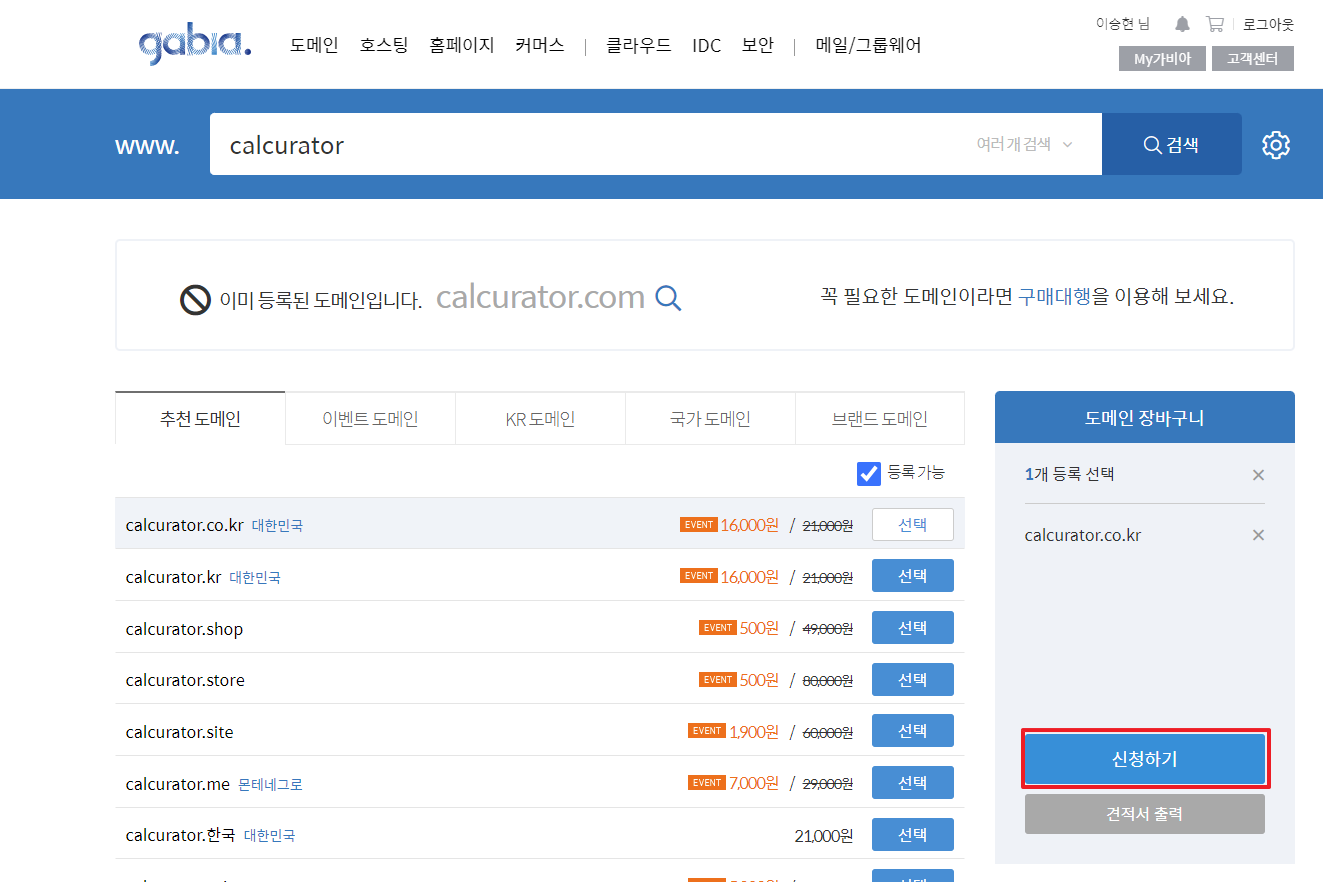The height and width of the screenshot is (882, 1323).
Task: Remove '1개 등록 선택' with its X icon
Action: coord(1258,475)
